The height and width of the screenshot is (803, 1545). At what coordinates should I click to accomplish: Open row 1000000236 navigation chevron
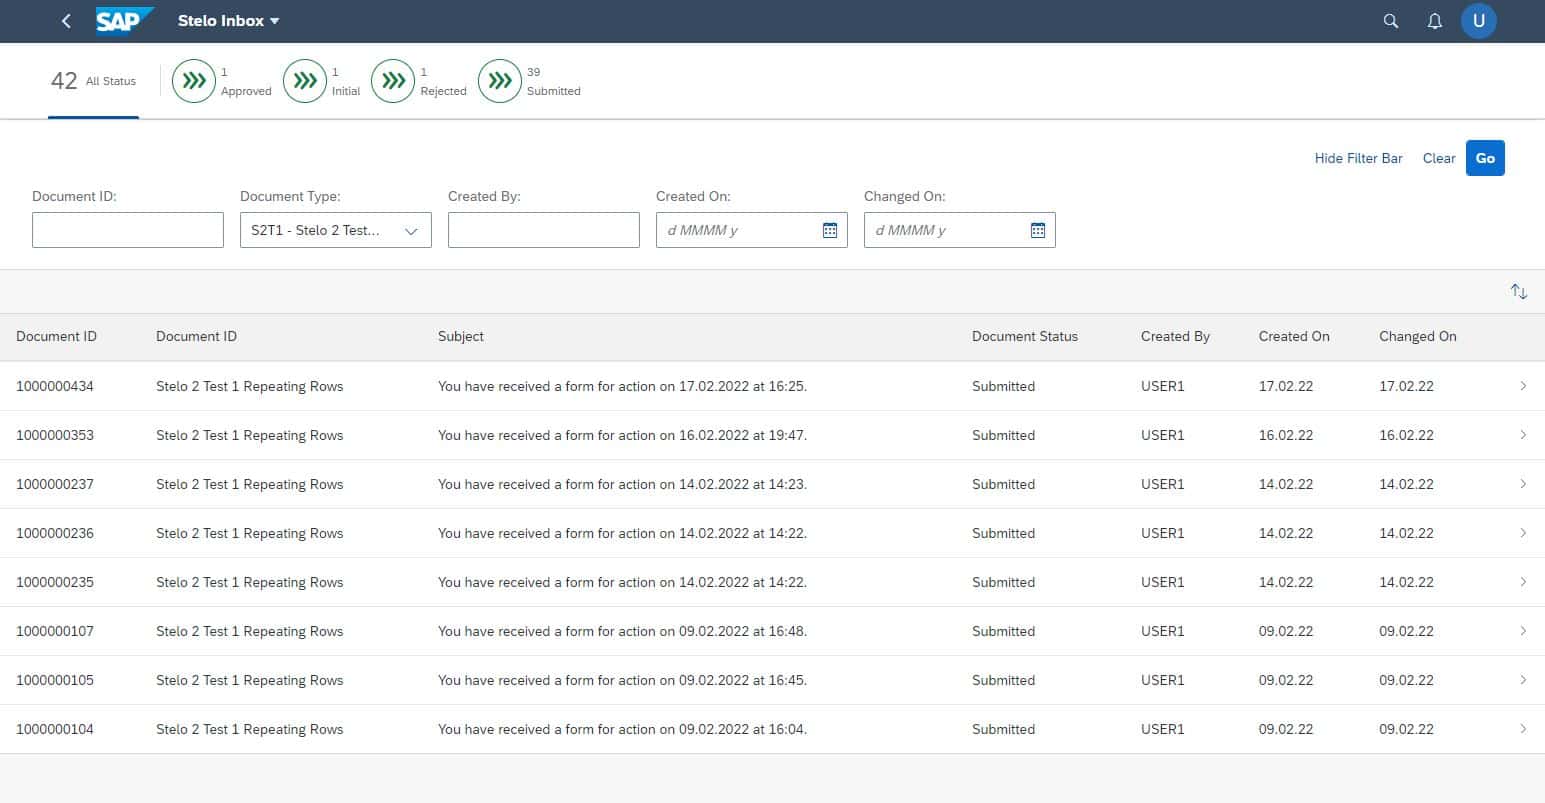(1523, 533)
